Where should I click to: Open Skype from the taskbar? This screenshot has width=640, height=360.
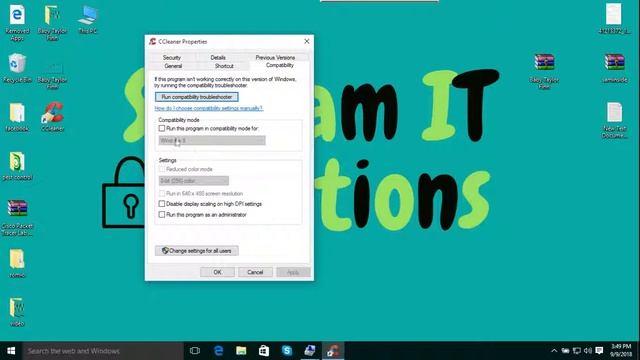[x=287, y=351]
